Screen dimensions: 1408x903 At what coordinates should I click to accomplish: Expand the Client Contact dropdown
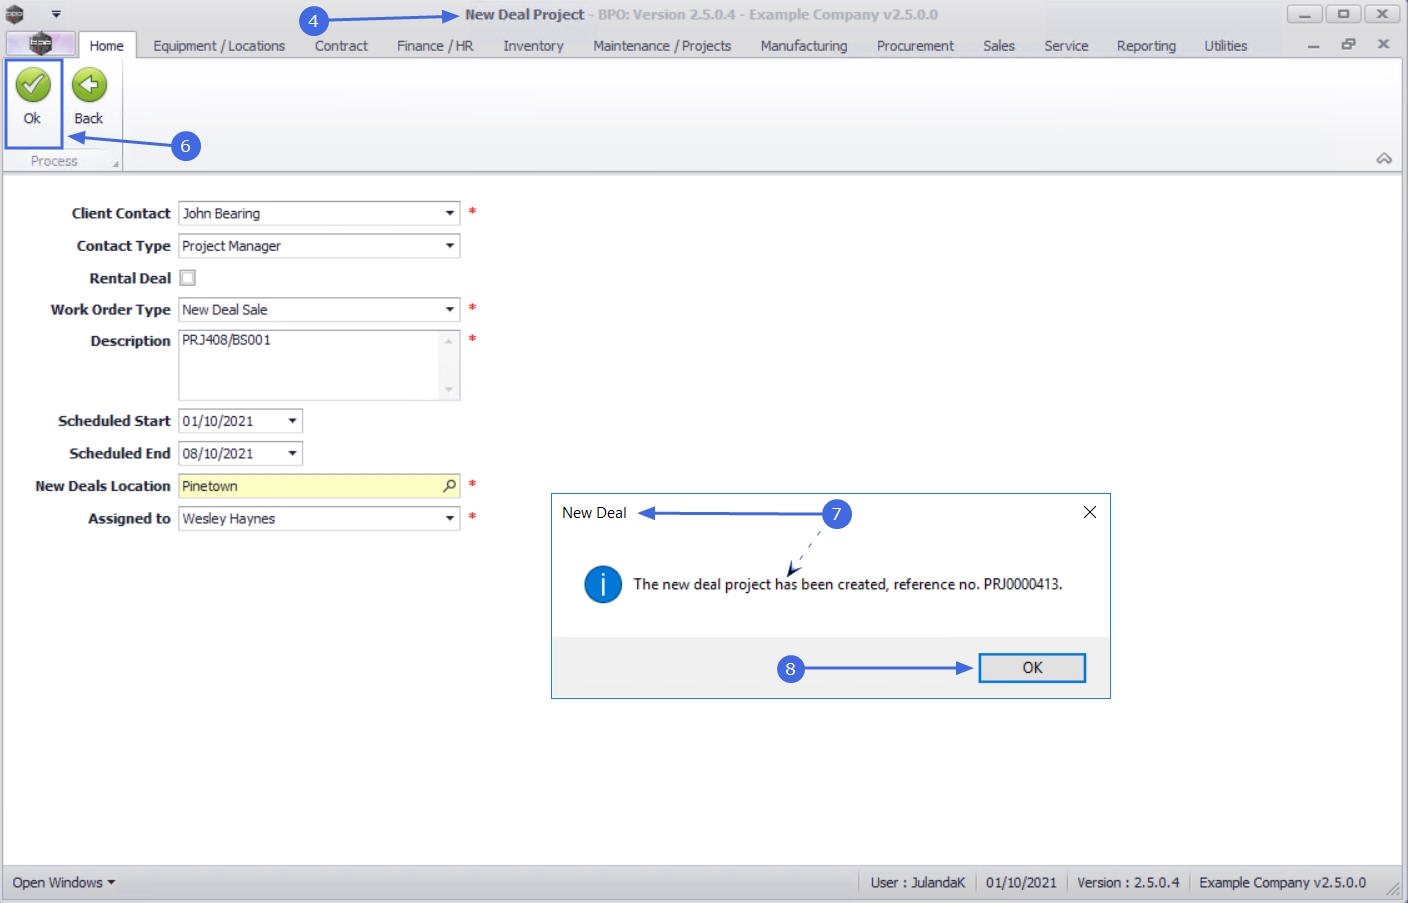(x=450, y=213)
